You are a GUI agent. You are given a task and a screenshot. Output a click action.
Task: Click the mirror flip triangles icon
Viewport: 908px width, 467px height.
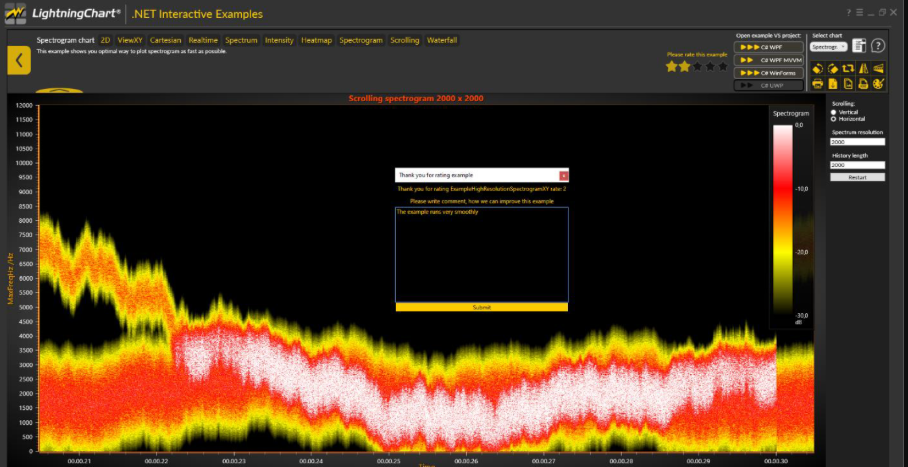point(863,68)
